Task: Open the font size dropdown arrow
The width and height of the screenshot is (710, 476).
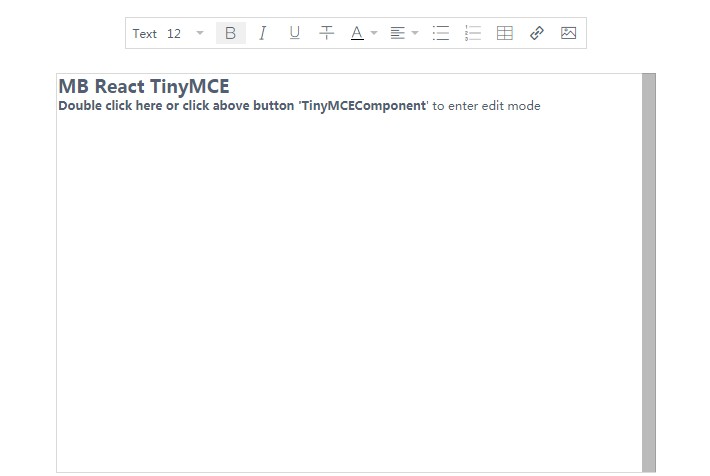Action: 200,33
